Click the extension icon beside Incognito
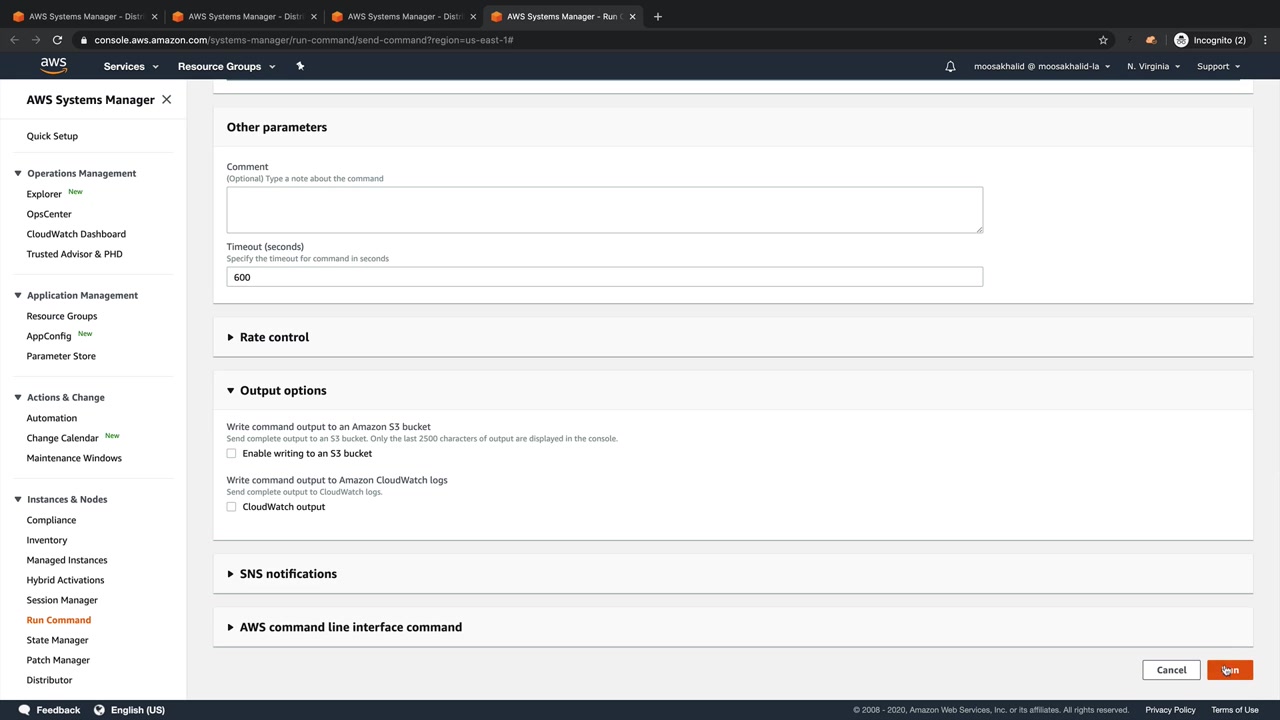This screenshot has width=1280, height=720. click(1151, 40)
